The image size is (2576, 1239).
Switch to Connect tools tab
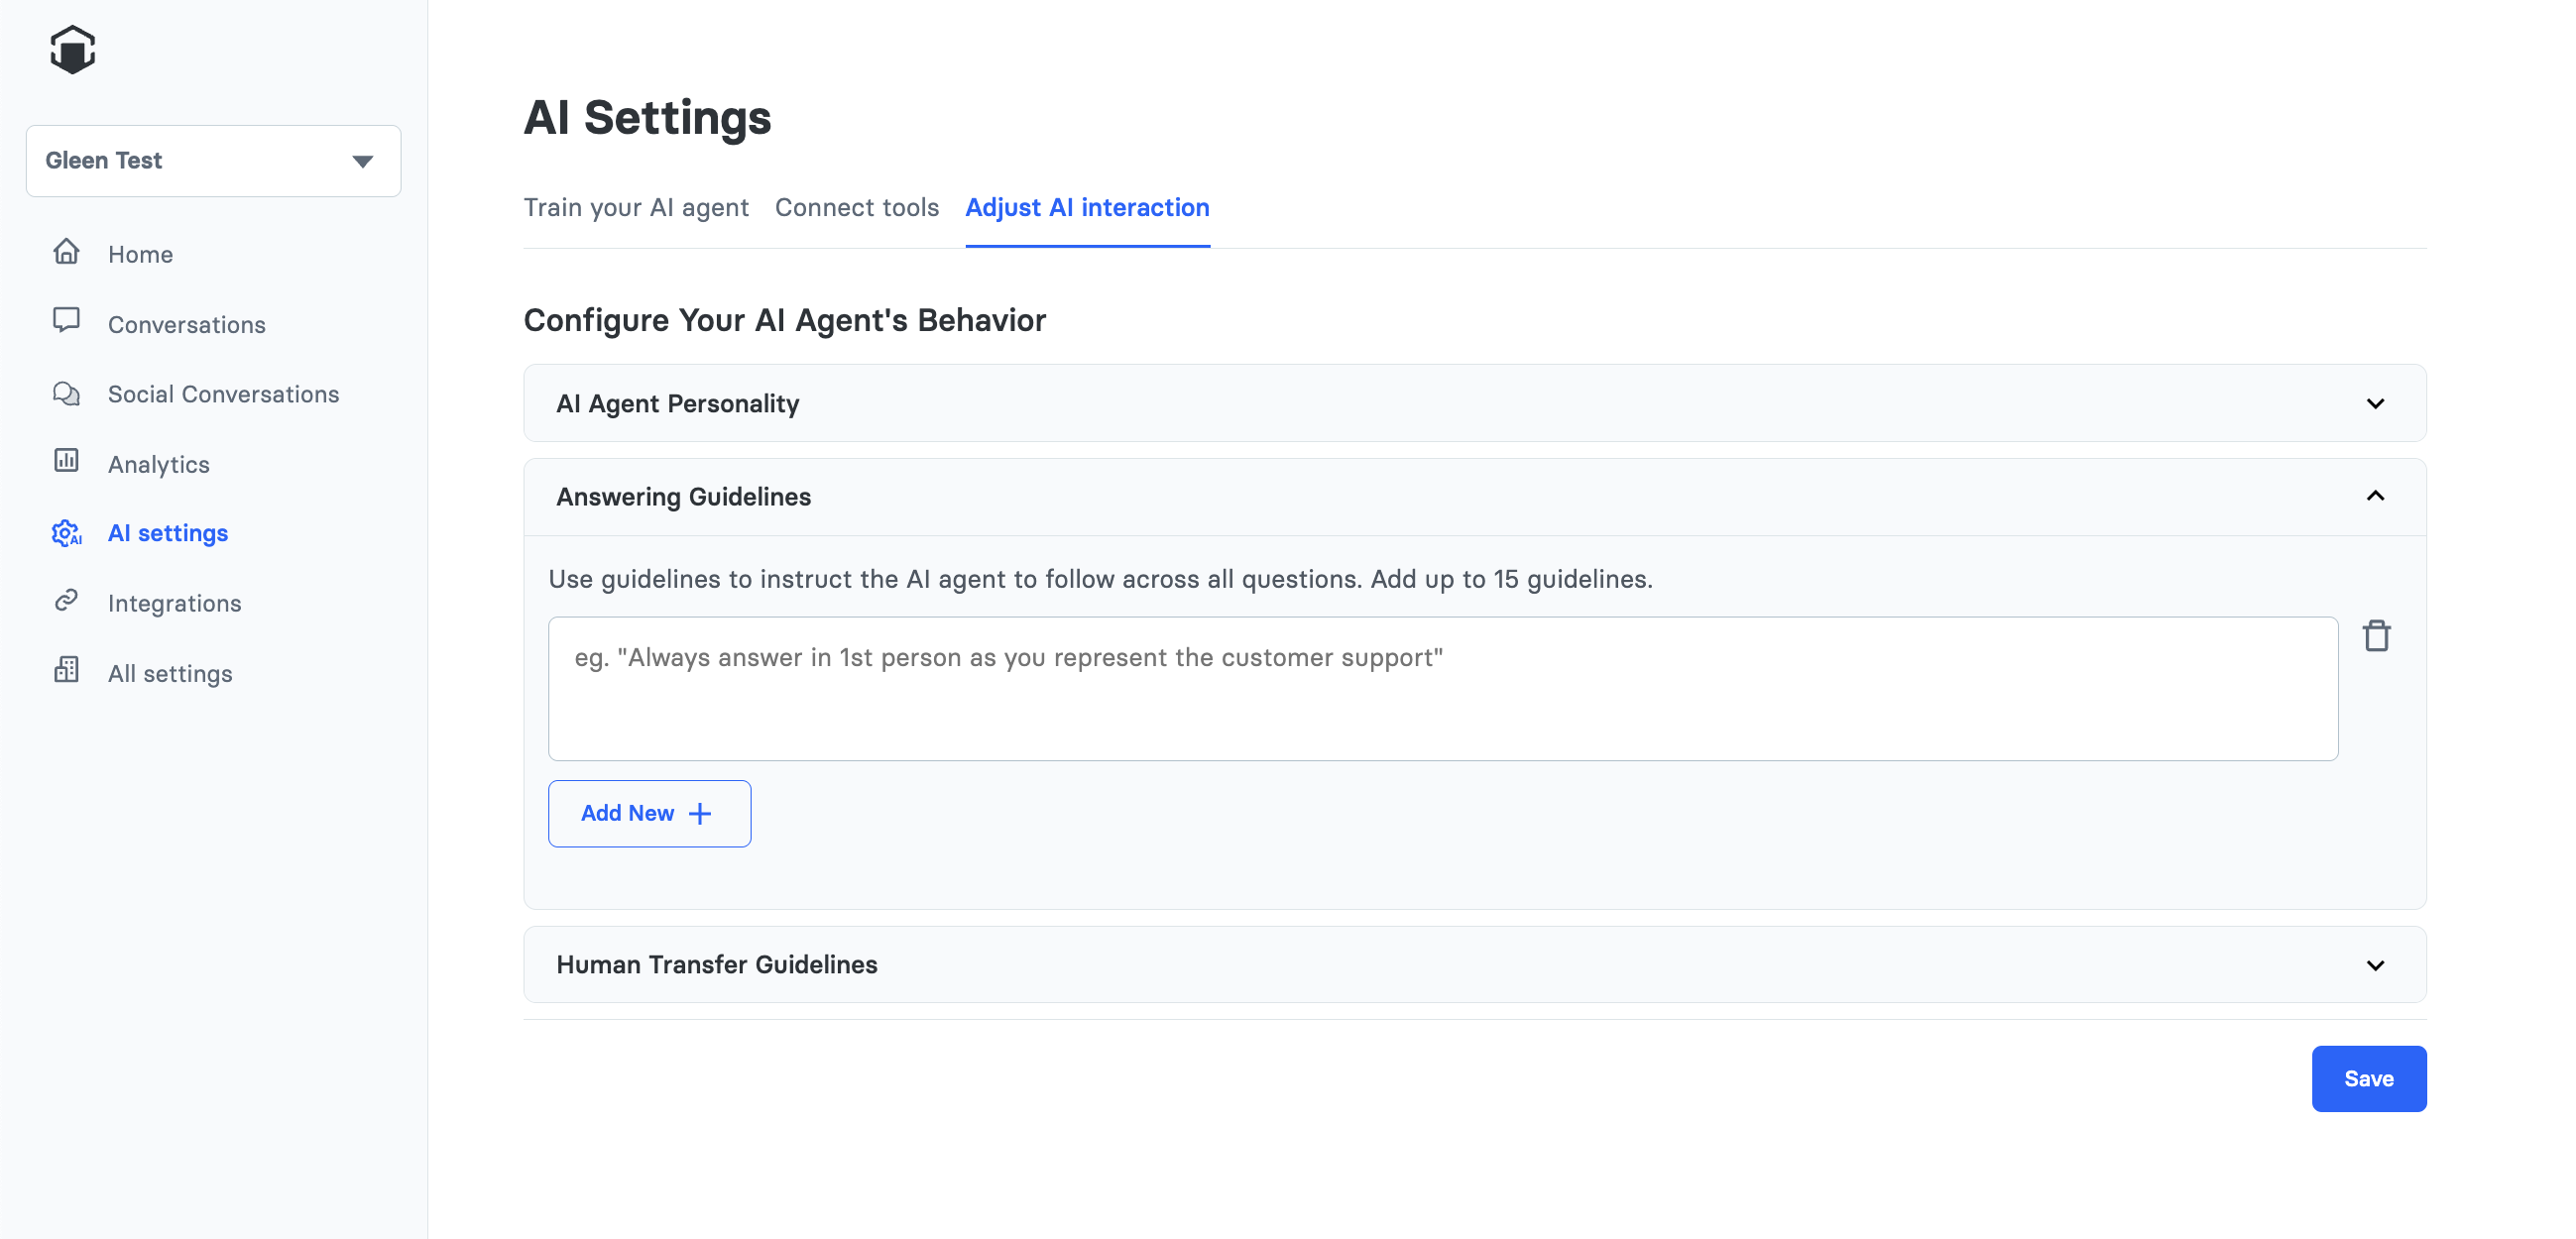[x=857, y=207]
